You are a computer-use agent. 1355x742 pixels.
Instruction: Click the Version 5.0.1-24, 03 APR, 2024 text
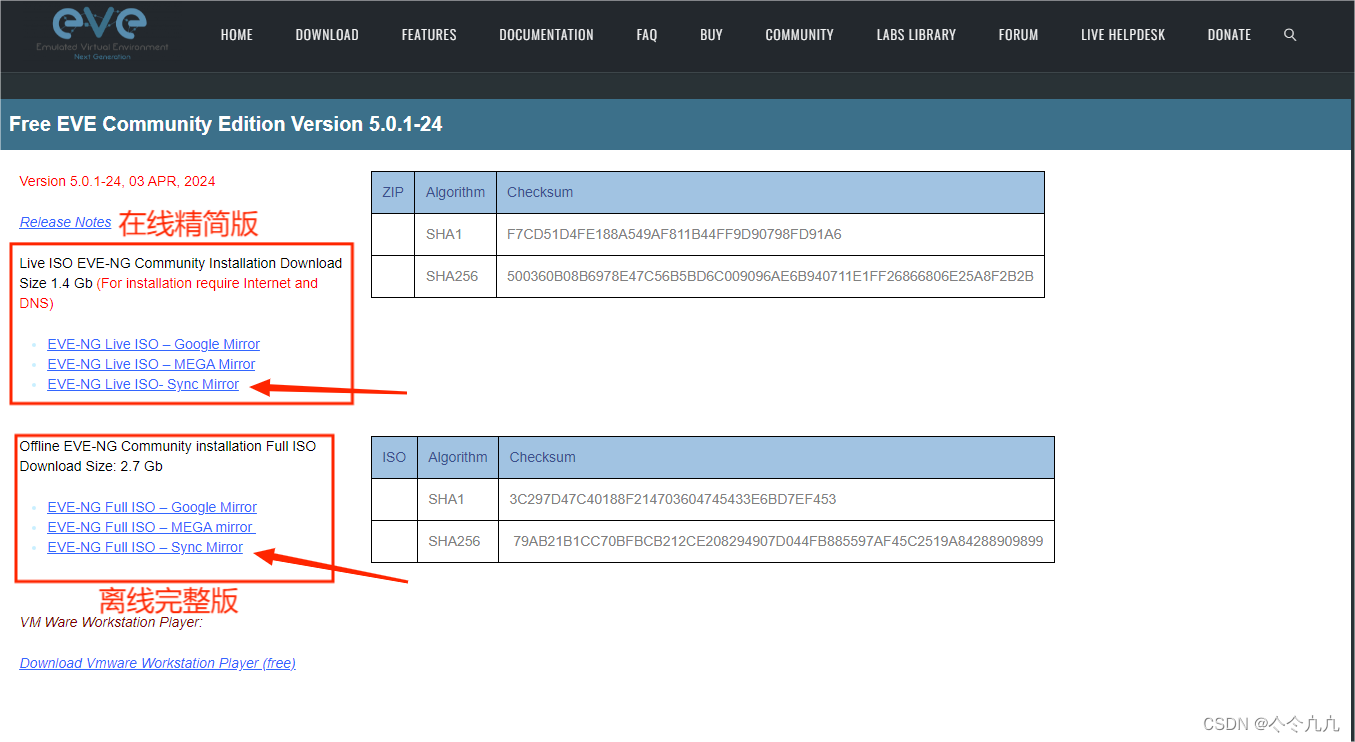click(x=117, y=181)
